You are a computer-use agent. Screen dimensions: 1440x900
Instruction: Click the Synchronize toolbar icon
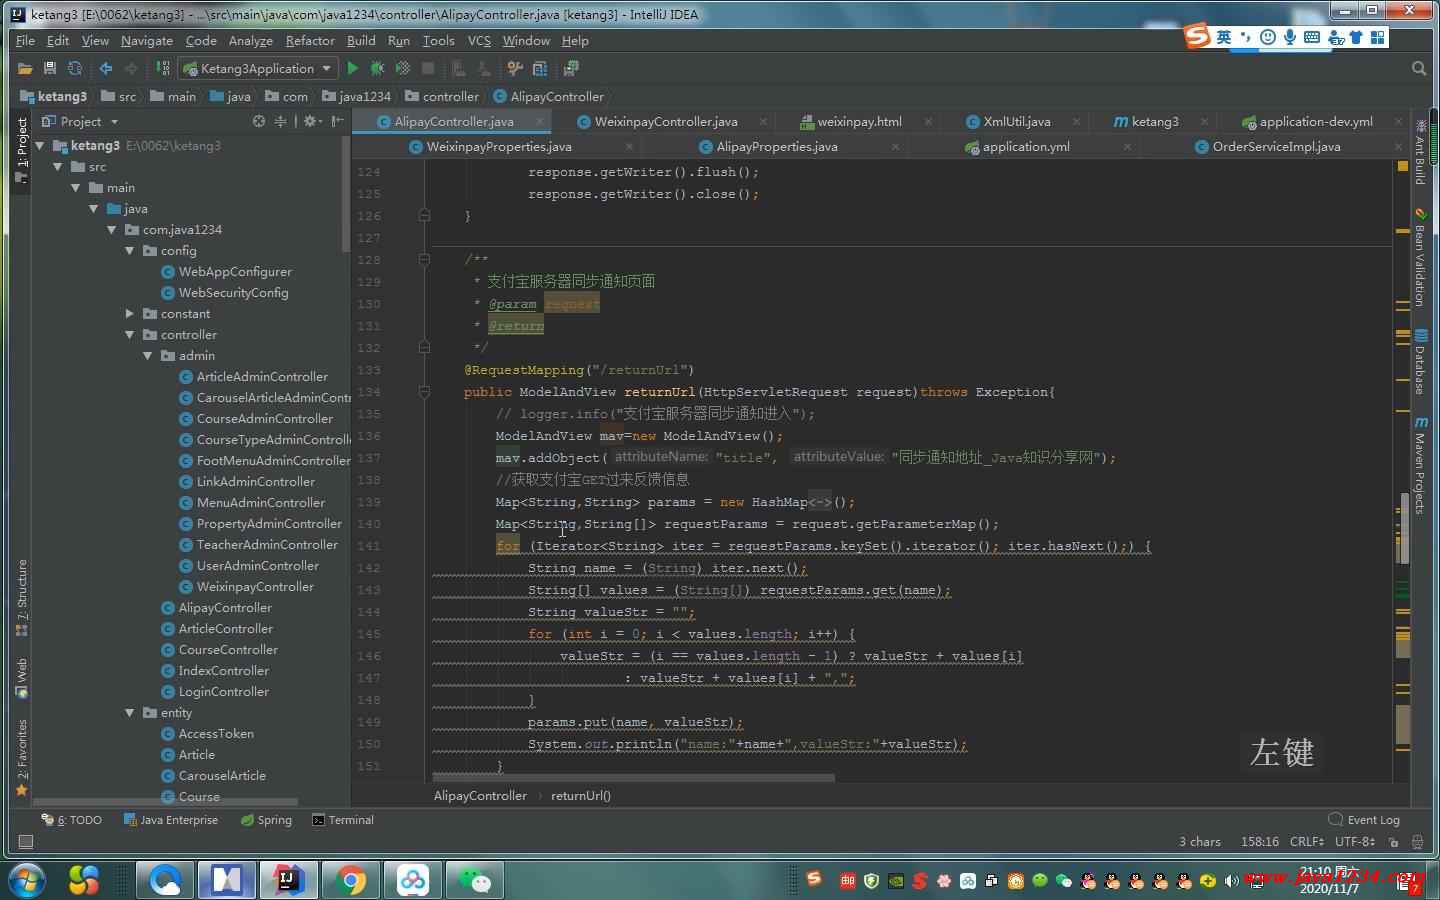pyautogui.click(x=74, y=68)
